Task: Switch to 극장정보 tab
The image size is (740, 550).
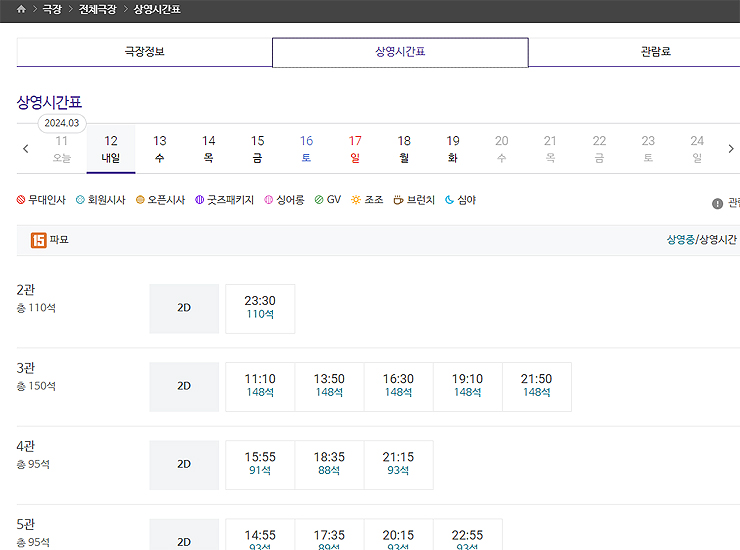Action: (x=144, y=52)
